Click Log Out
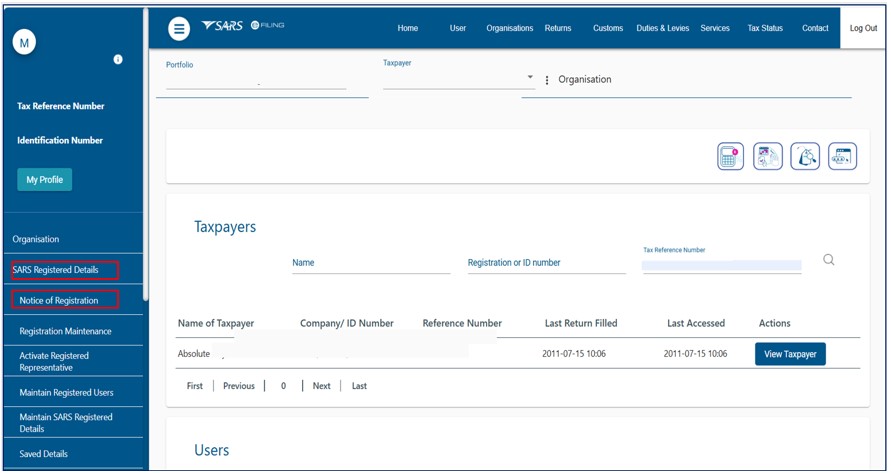This screenshot has width=891, height=473. [863, 28]
